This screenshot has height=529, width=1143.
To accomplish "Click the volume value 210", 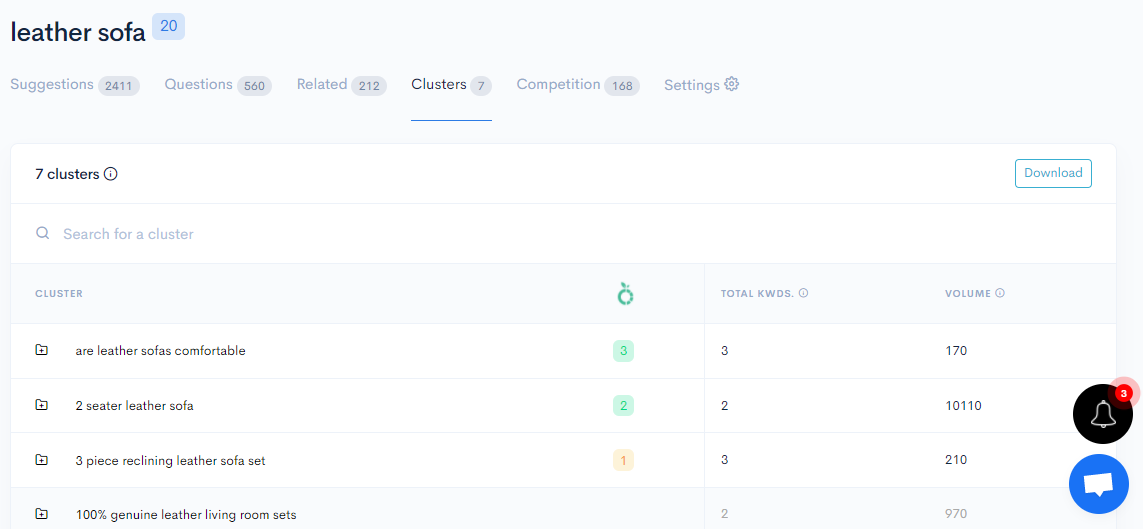I will pyautogui.click(x=956, y=460).
